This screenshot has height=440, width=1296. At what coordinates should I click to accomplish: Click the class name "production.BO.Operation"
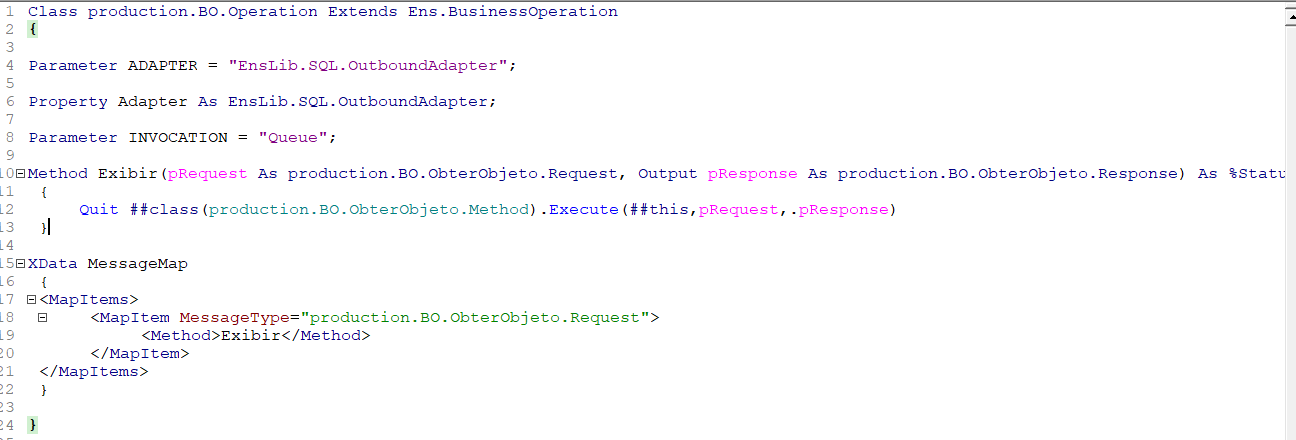point(203,12)
